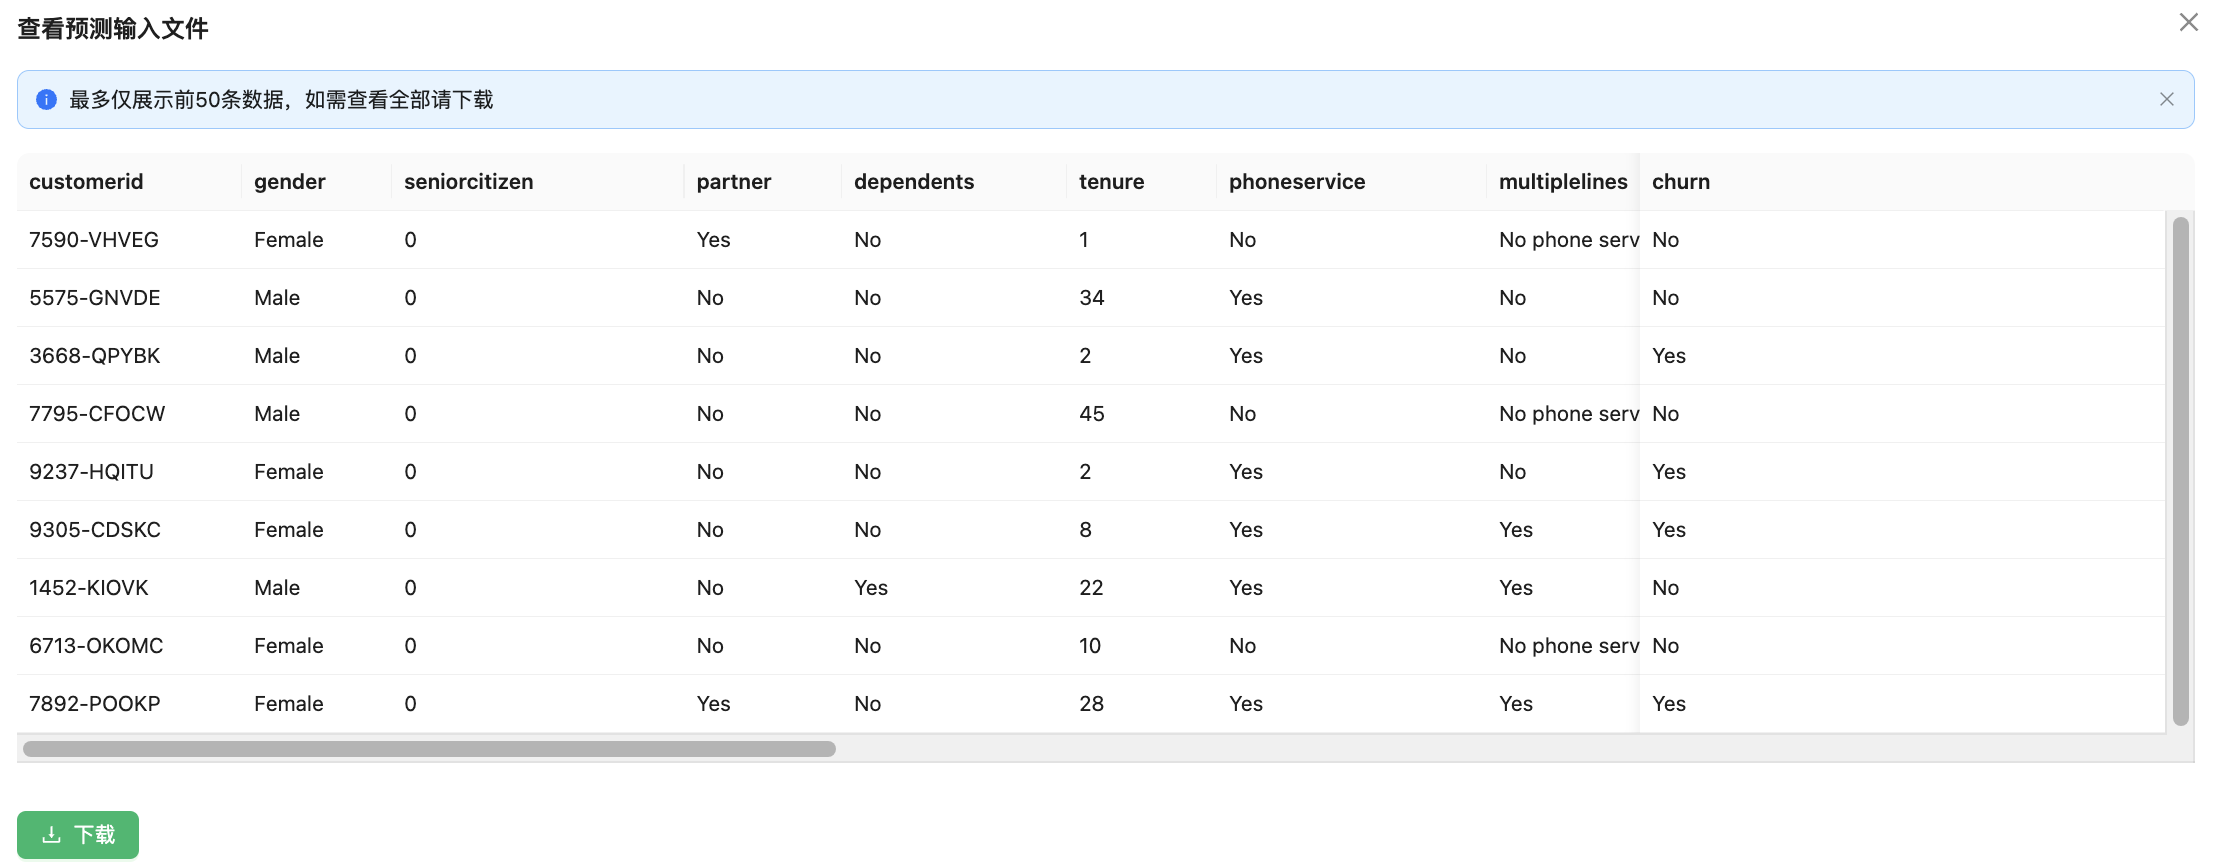The width and height of the screenshot is (2216, 866).
Task: Close the prediction input file dialog
Action: pos(2188,22)
